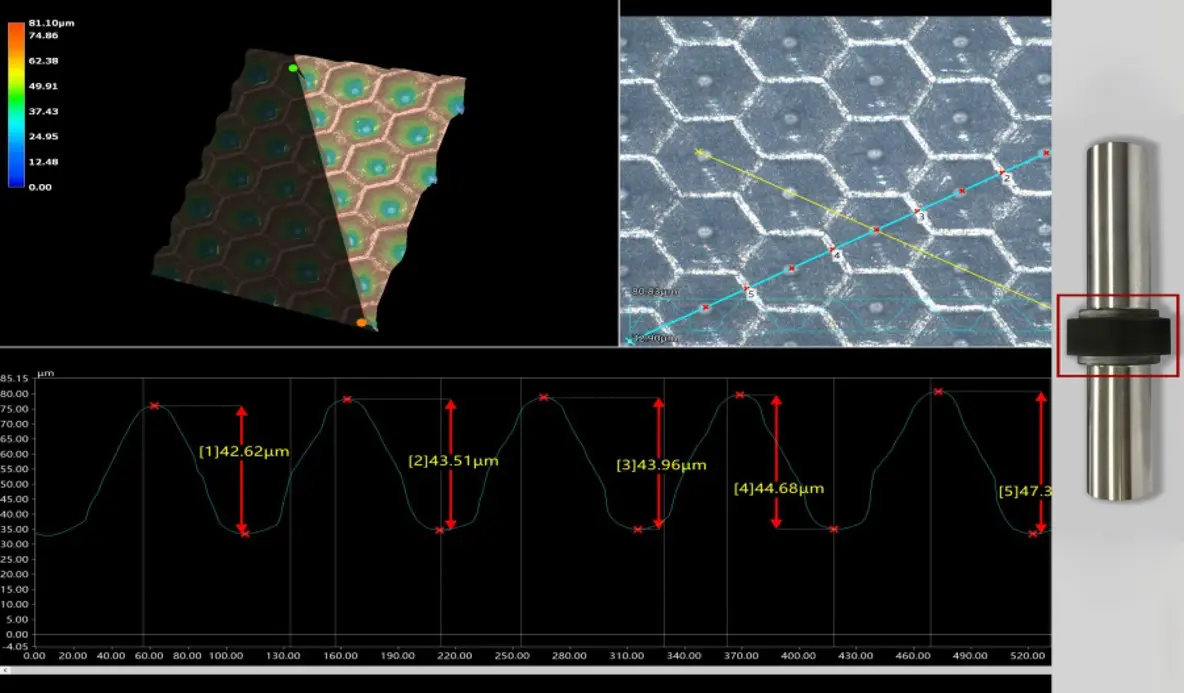Select the [4]44.68µm measurement label

coord(778,488)
